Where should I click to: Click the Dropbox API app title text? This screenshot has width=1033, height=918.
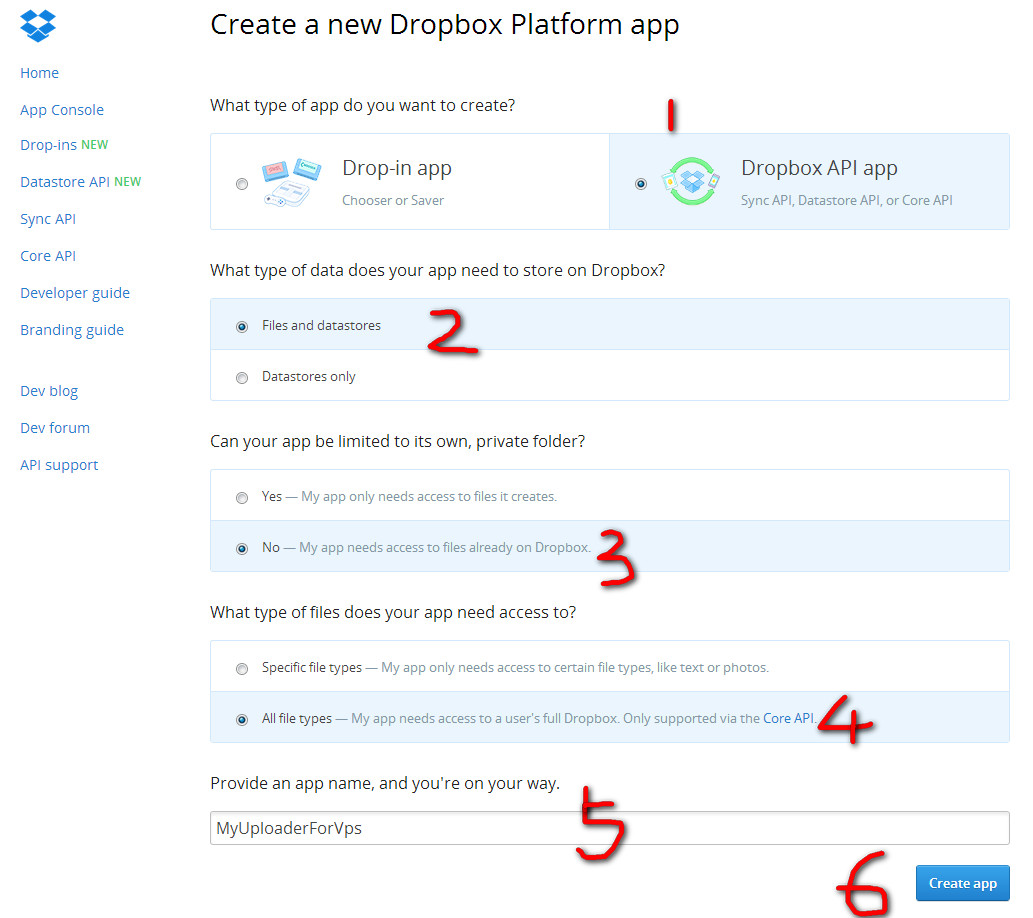coord(819,169)
